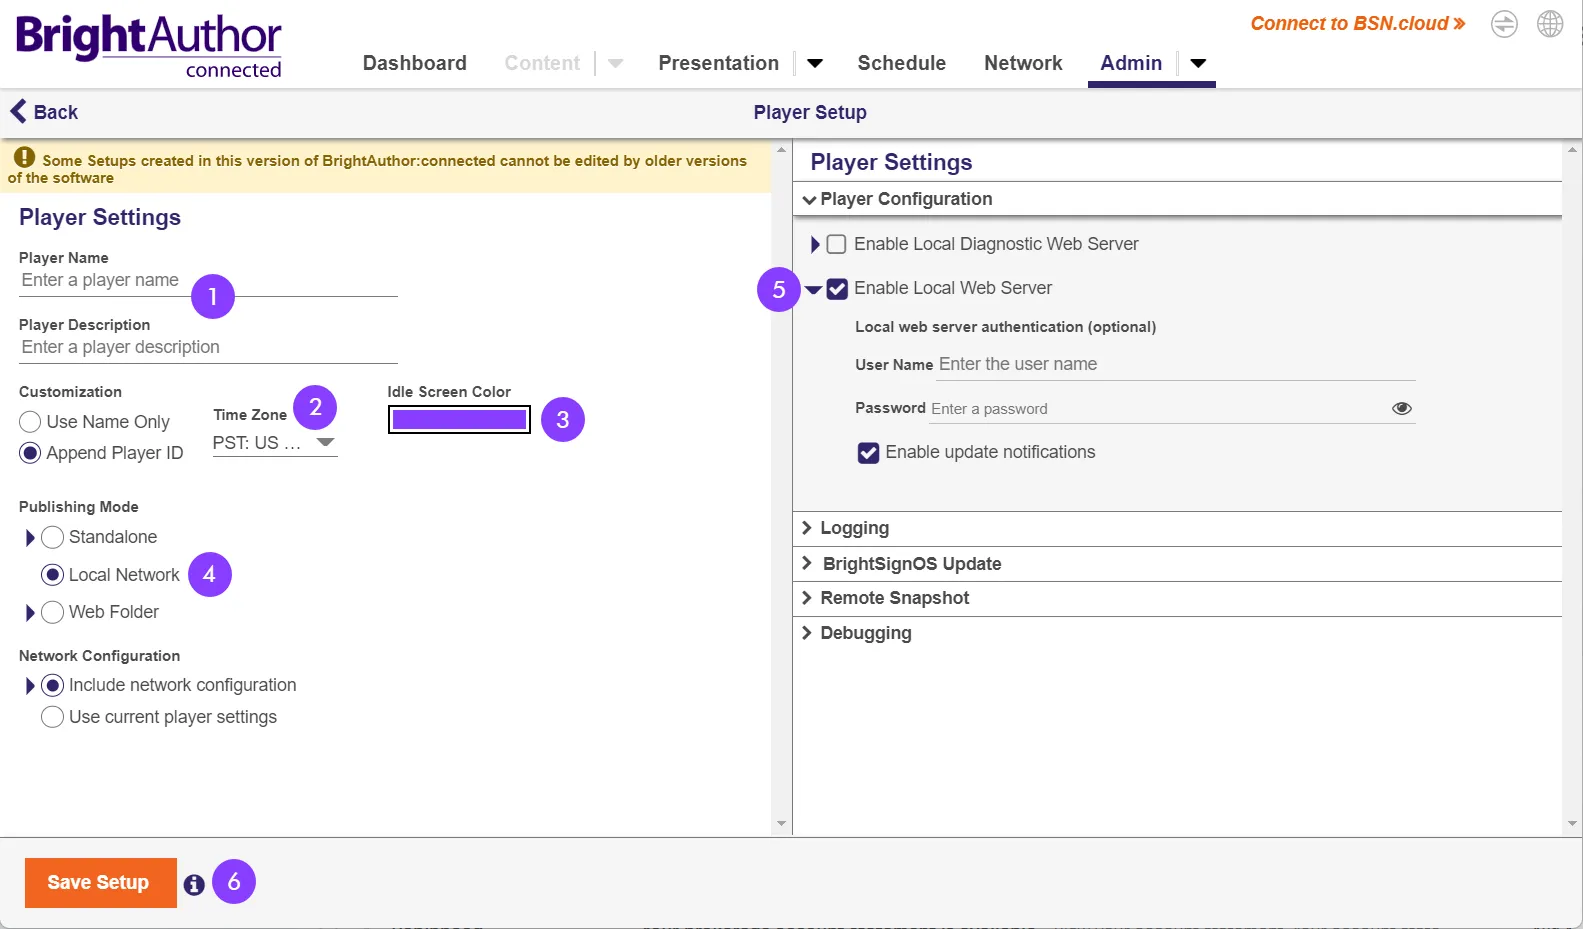Screen dimensions: 1583x929
Task: Click the info icon beside Save Setup
Action: 194,885
